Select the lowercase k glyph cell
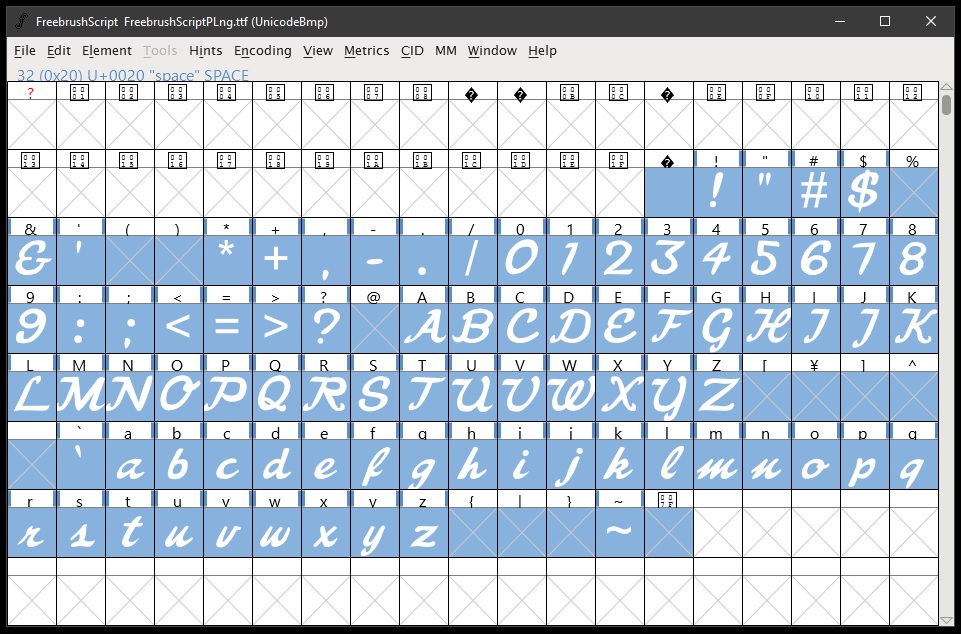The image size is (961, 634). coord(620,465)
